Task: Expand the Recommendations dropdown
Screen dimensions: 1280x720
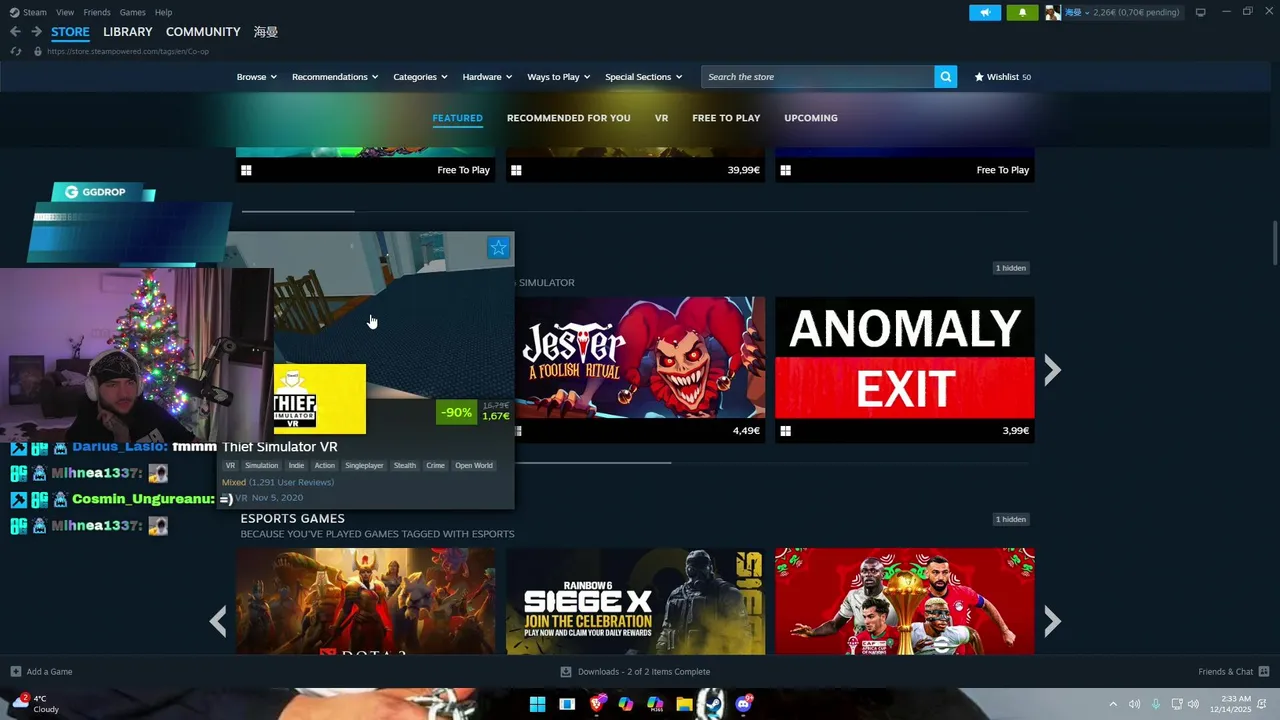Action: coord(335,77)
